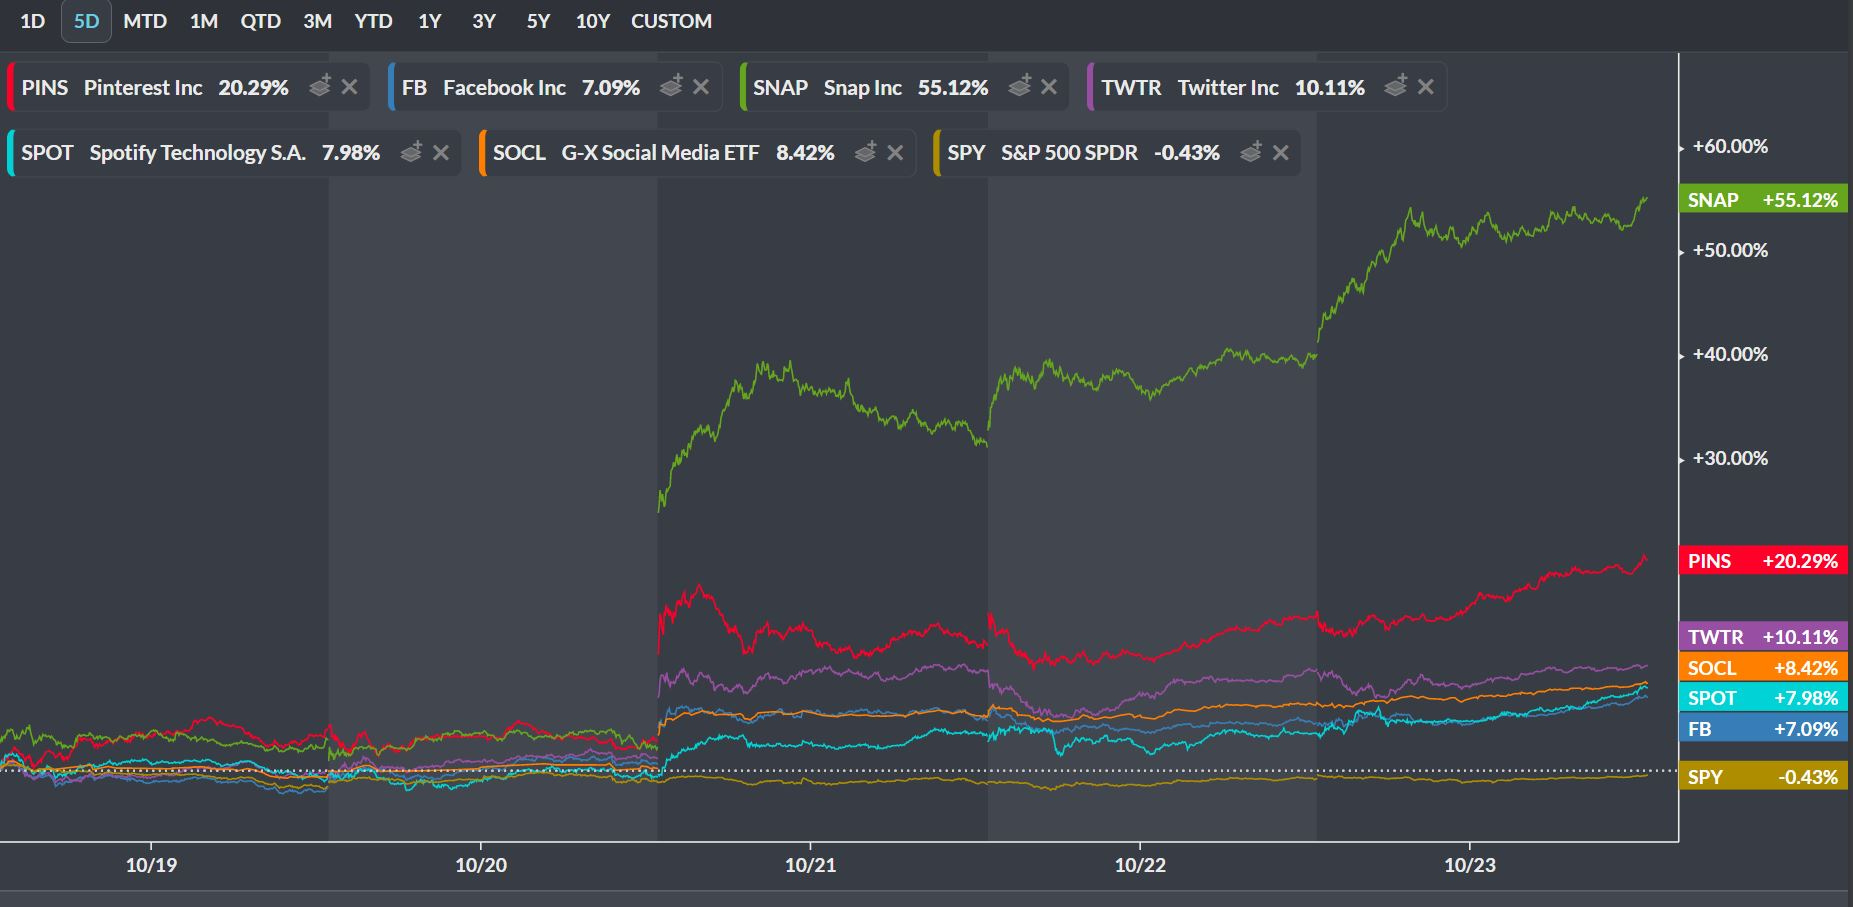
Task: Click the FB ticker symbol in legend
Action: pyautogui.click(x=414, y=88)
